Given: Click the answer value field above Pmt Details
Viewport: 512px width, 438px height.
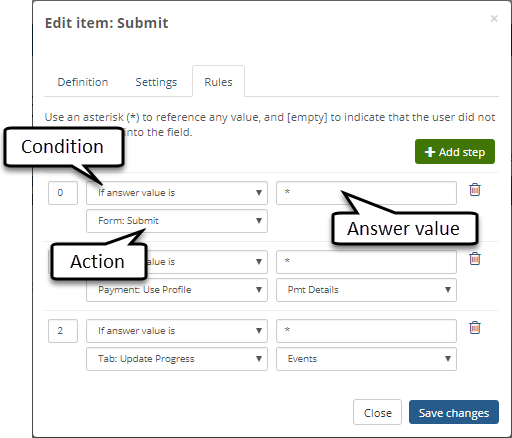Looking at the screenshot, I should 366,262.
